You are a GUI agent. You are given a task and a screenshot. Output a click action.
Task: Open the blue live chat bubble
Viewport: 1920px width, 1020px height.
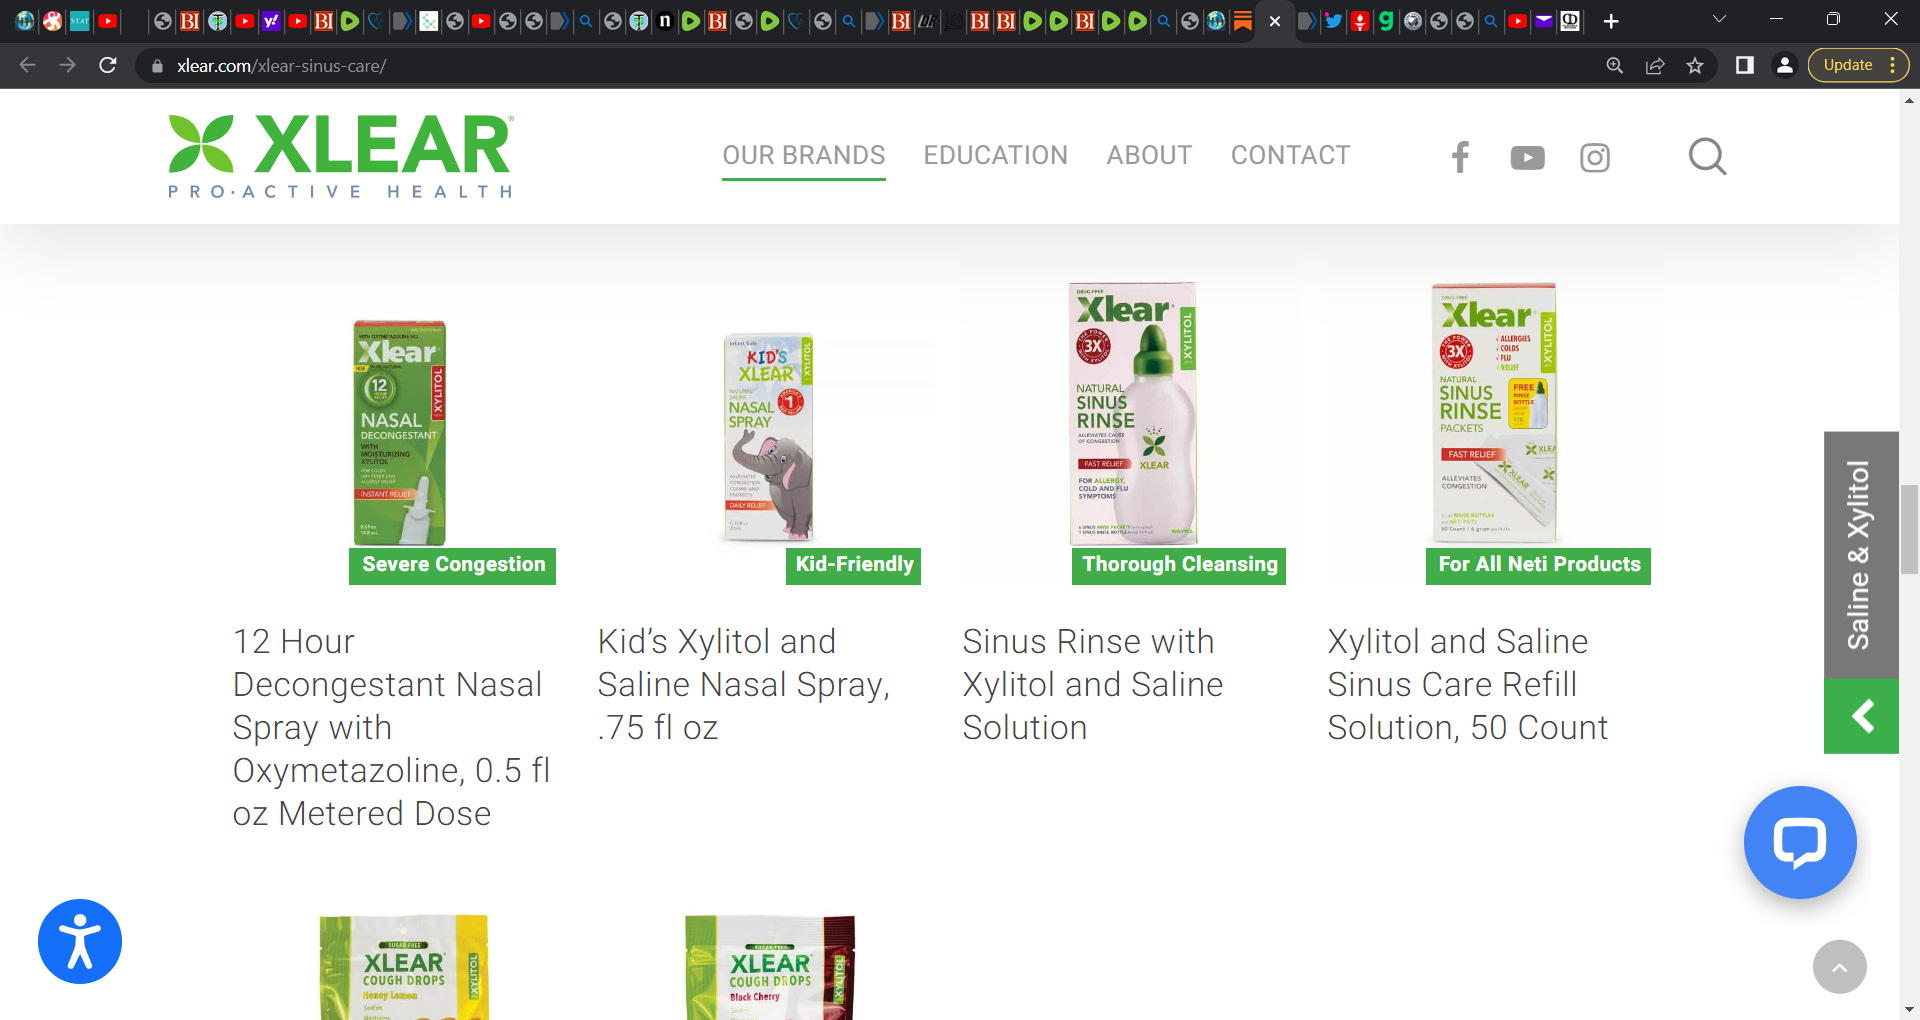[1800, 842]
